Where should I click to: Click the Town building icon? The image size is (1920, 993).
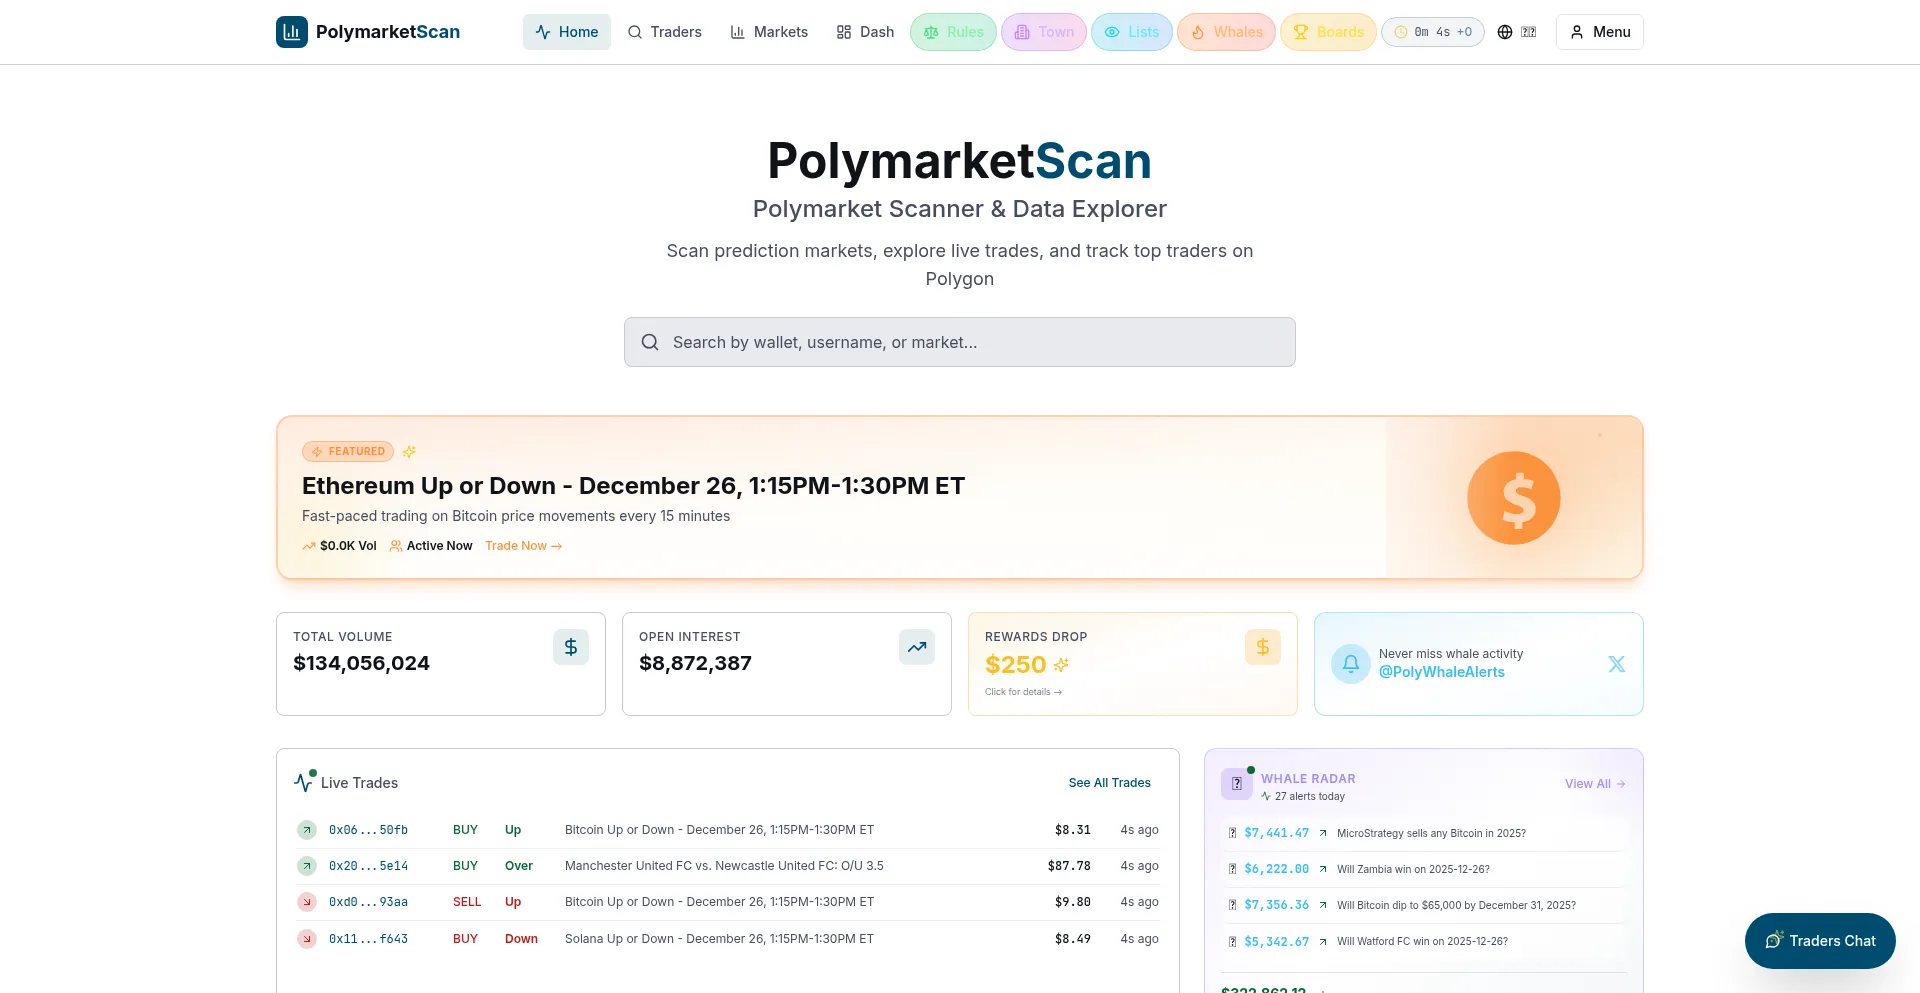coord(1022,31)
